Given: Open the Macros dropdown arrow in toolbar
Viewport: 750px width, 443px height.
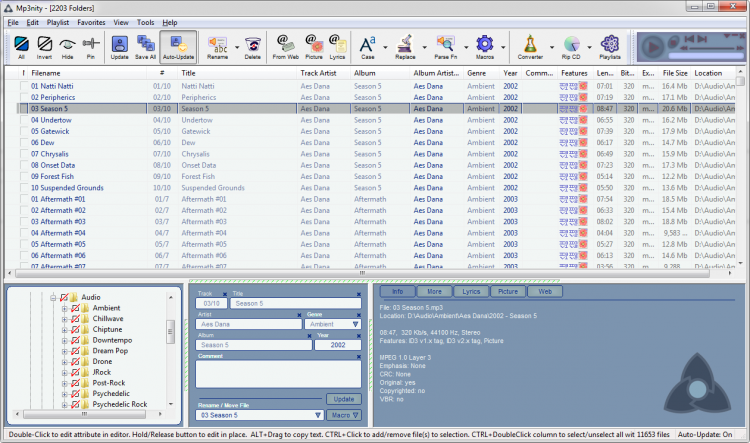Looking at the screenshot, I should point(503,47).
